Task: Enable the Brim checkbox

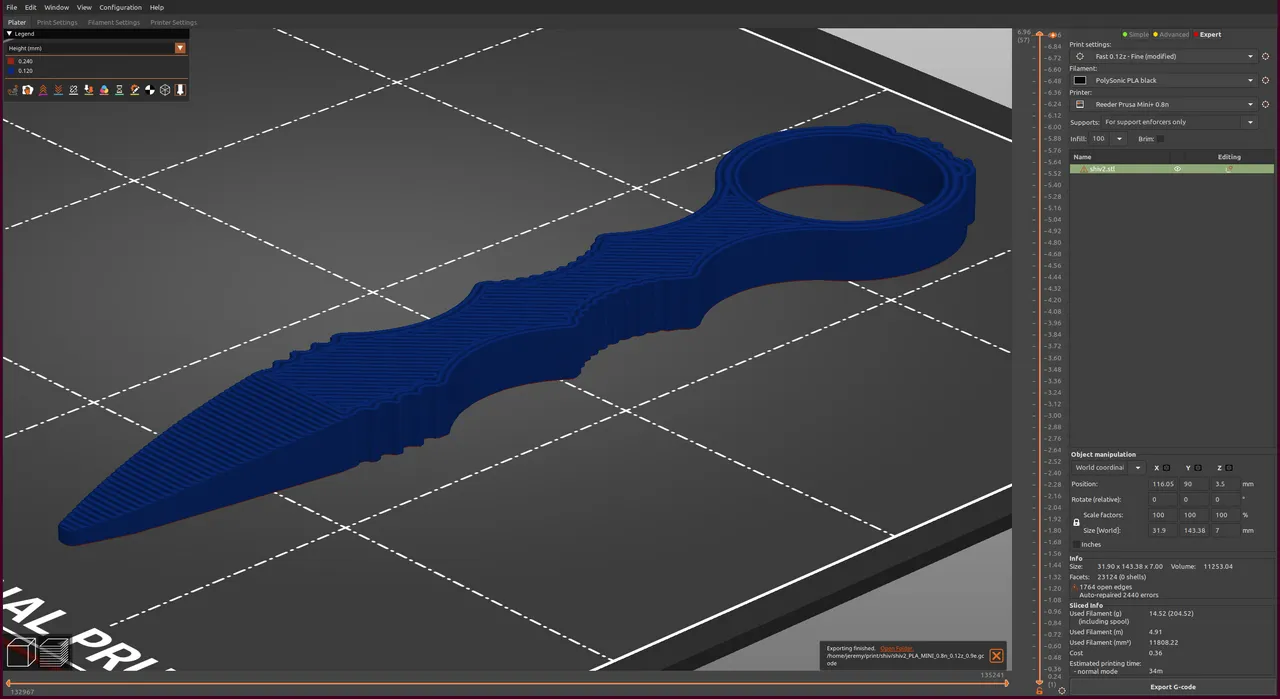Action: tap(1162, 139)
